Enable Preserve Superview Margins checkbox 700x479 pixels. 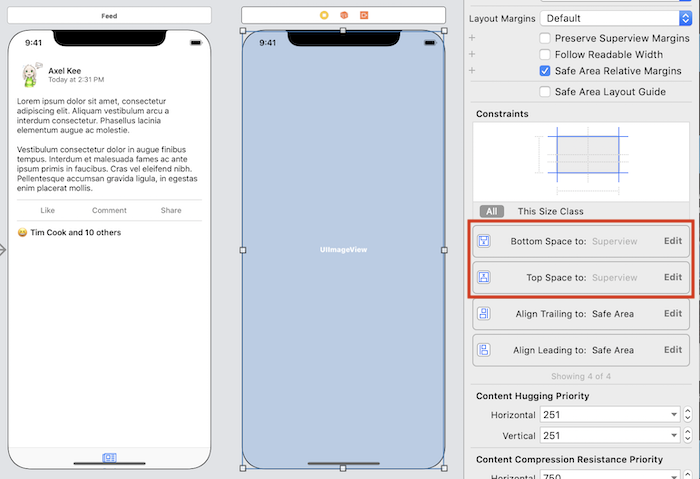click(545, 38)
